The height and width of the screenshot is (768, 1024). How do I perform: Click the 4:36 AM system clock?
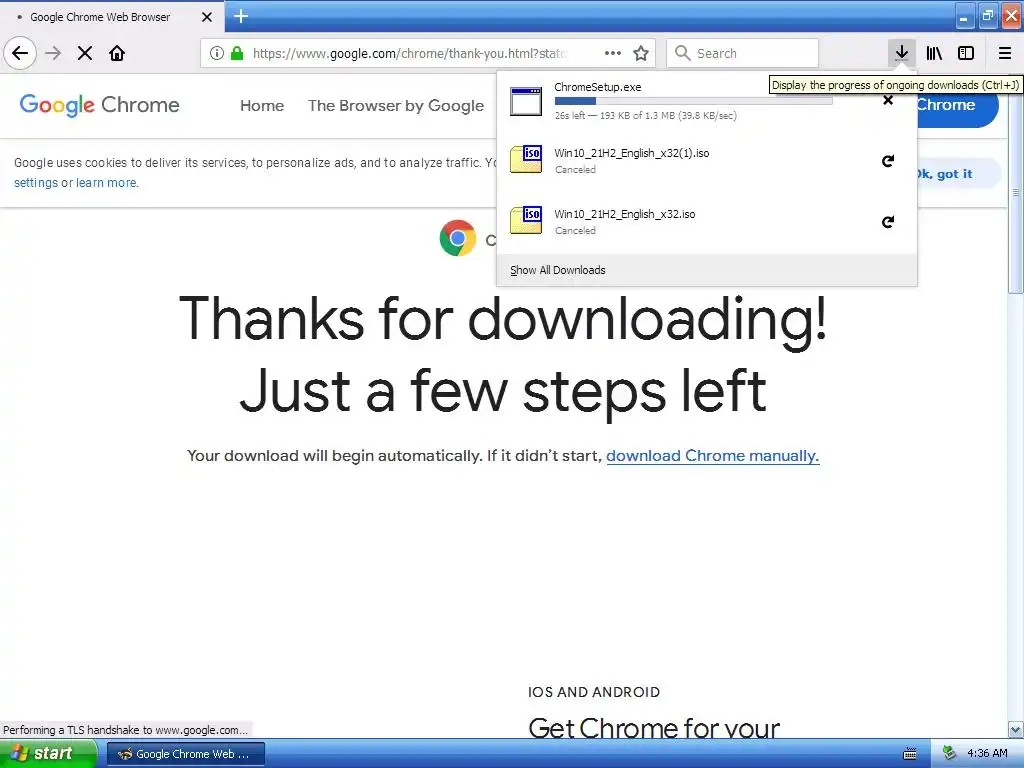pos(987,754)
